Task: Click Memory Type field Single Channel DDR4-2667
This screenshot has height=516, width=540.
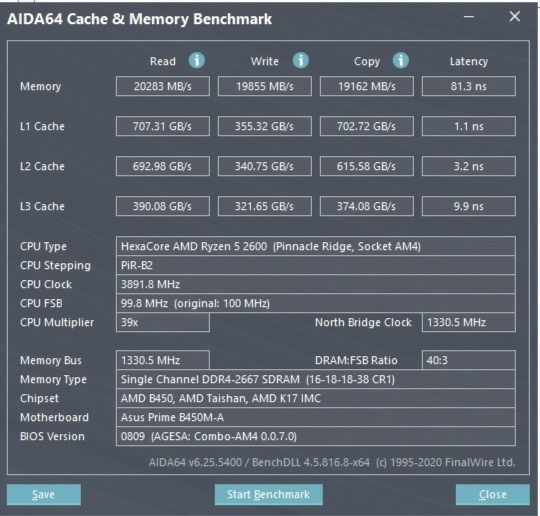Action: 316,379
